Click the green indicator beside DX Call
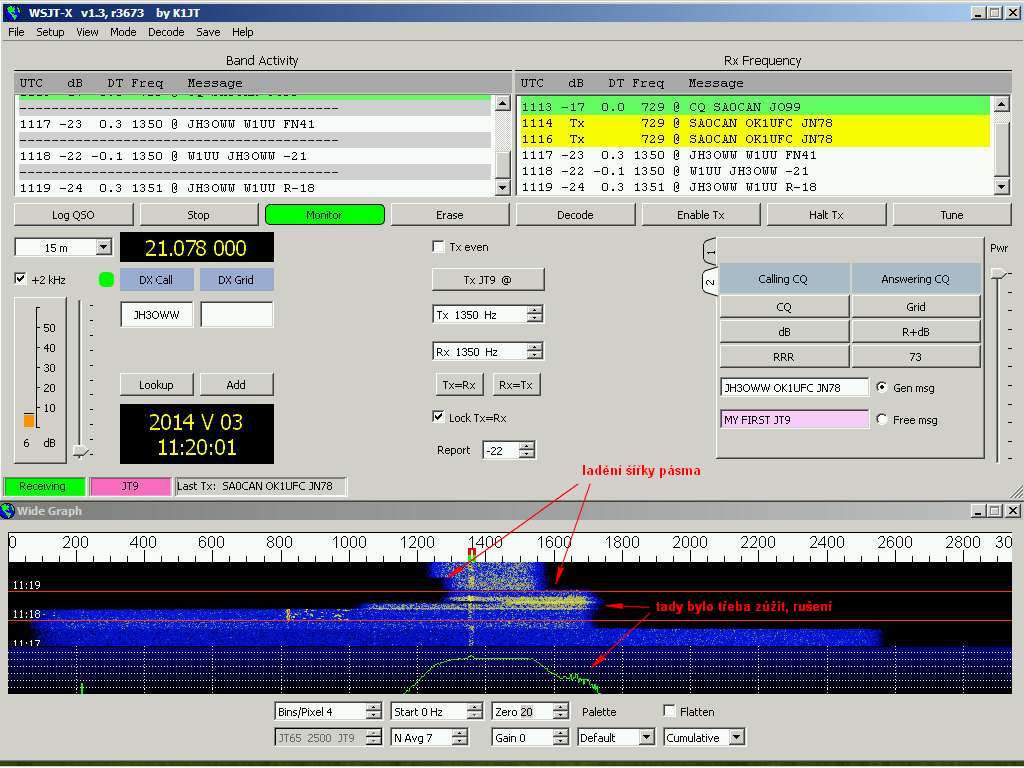Image resolution: width=1024 pixels, height=768 pixels. [x=107, y=280]
